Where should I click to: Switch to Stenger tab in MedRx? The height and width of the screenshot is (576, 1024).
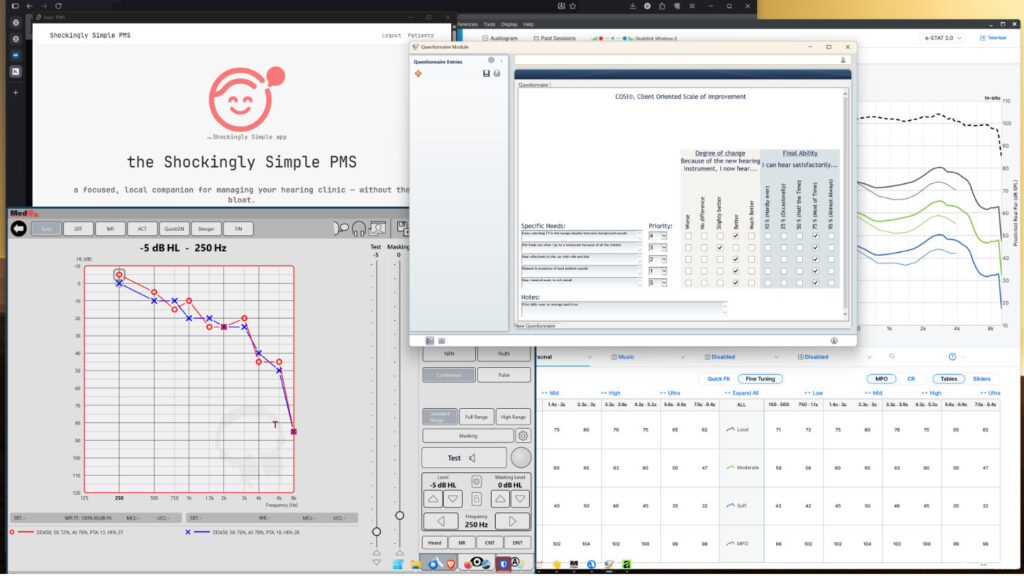coord(206,229)
